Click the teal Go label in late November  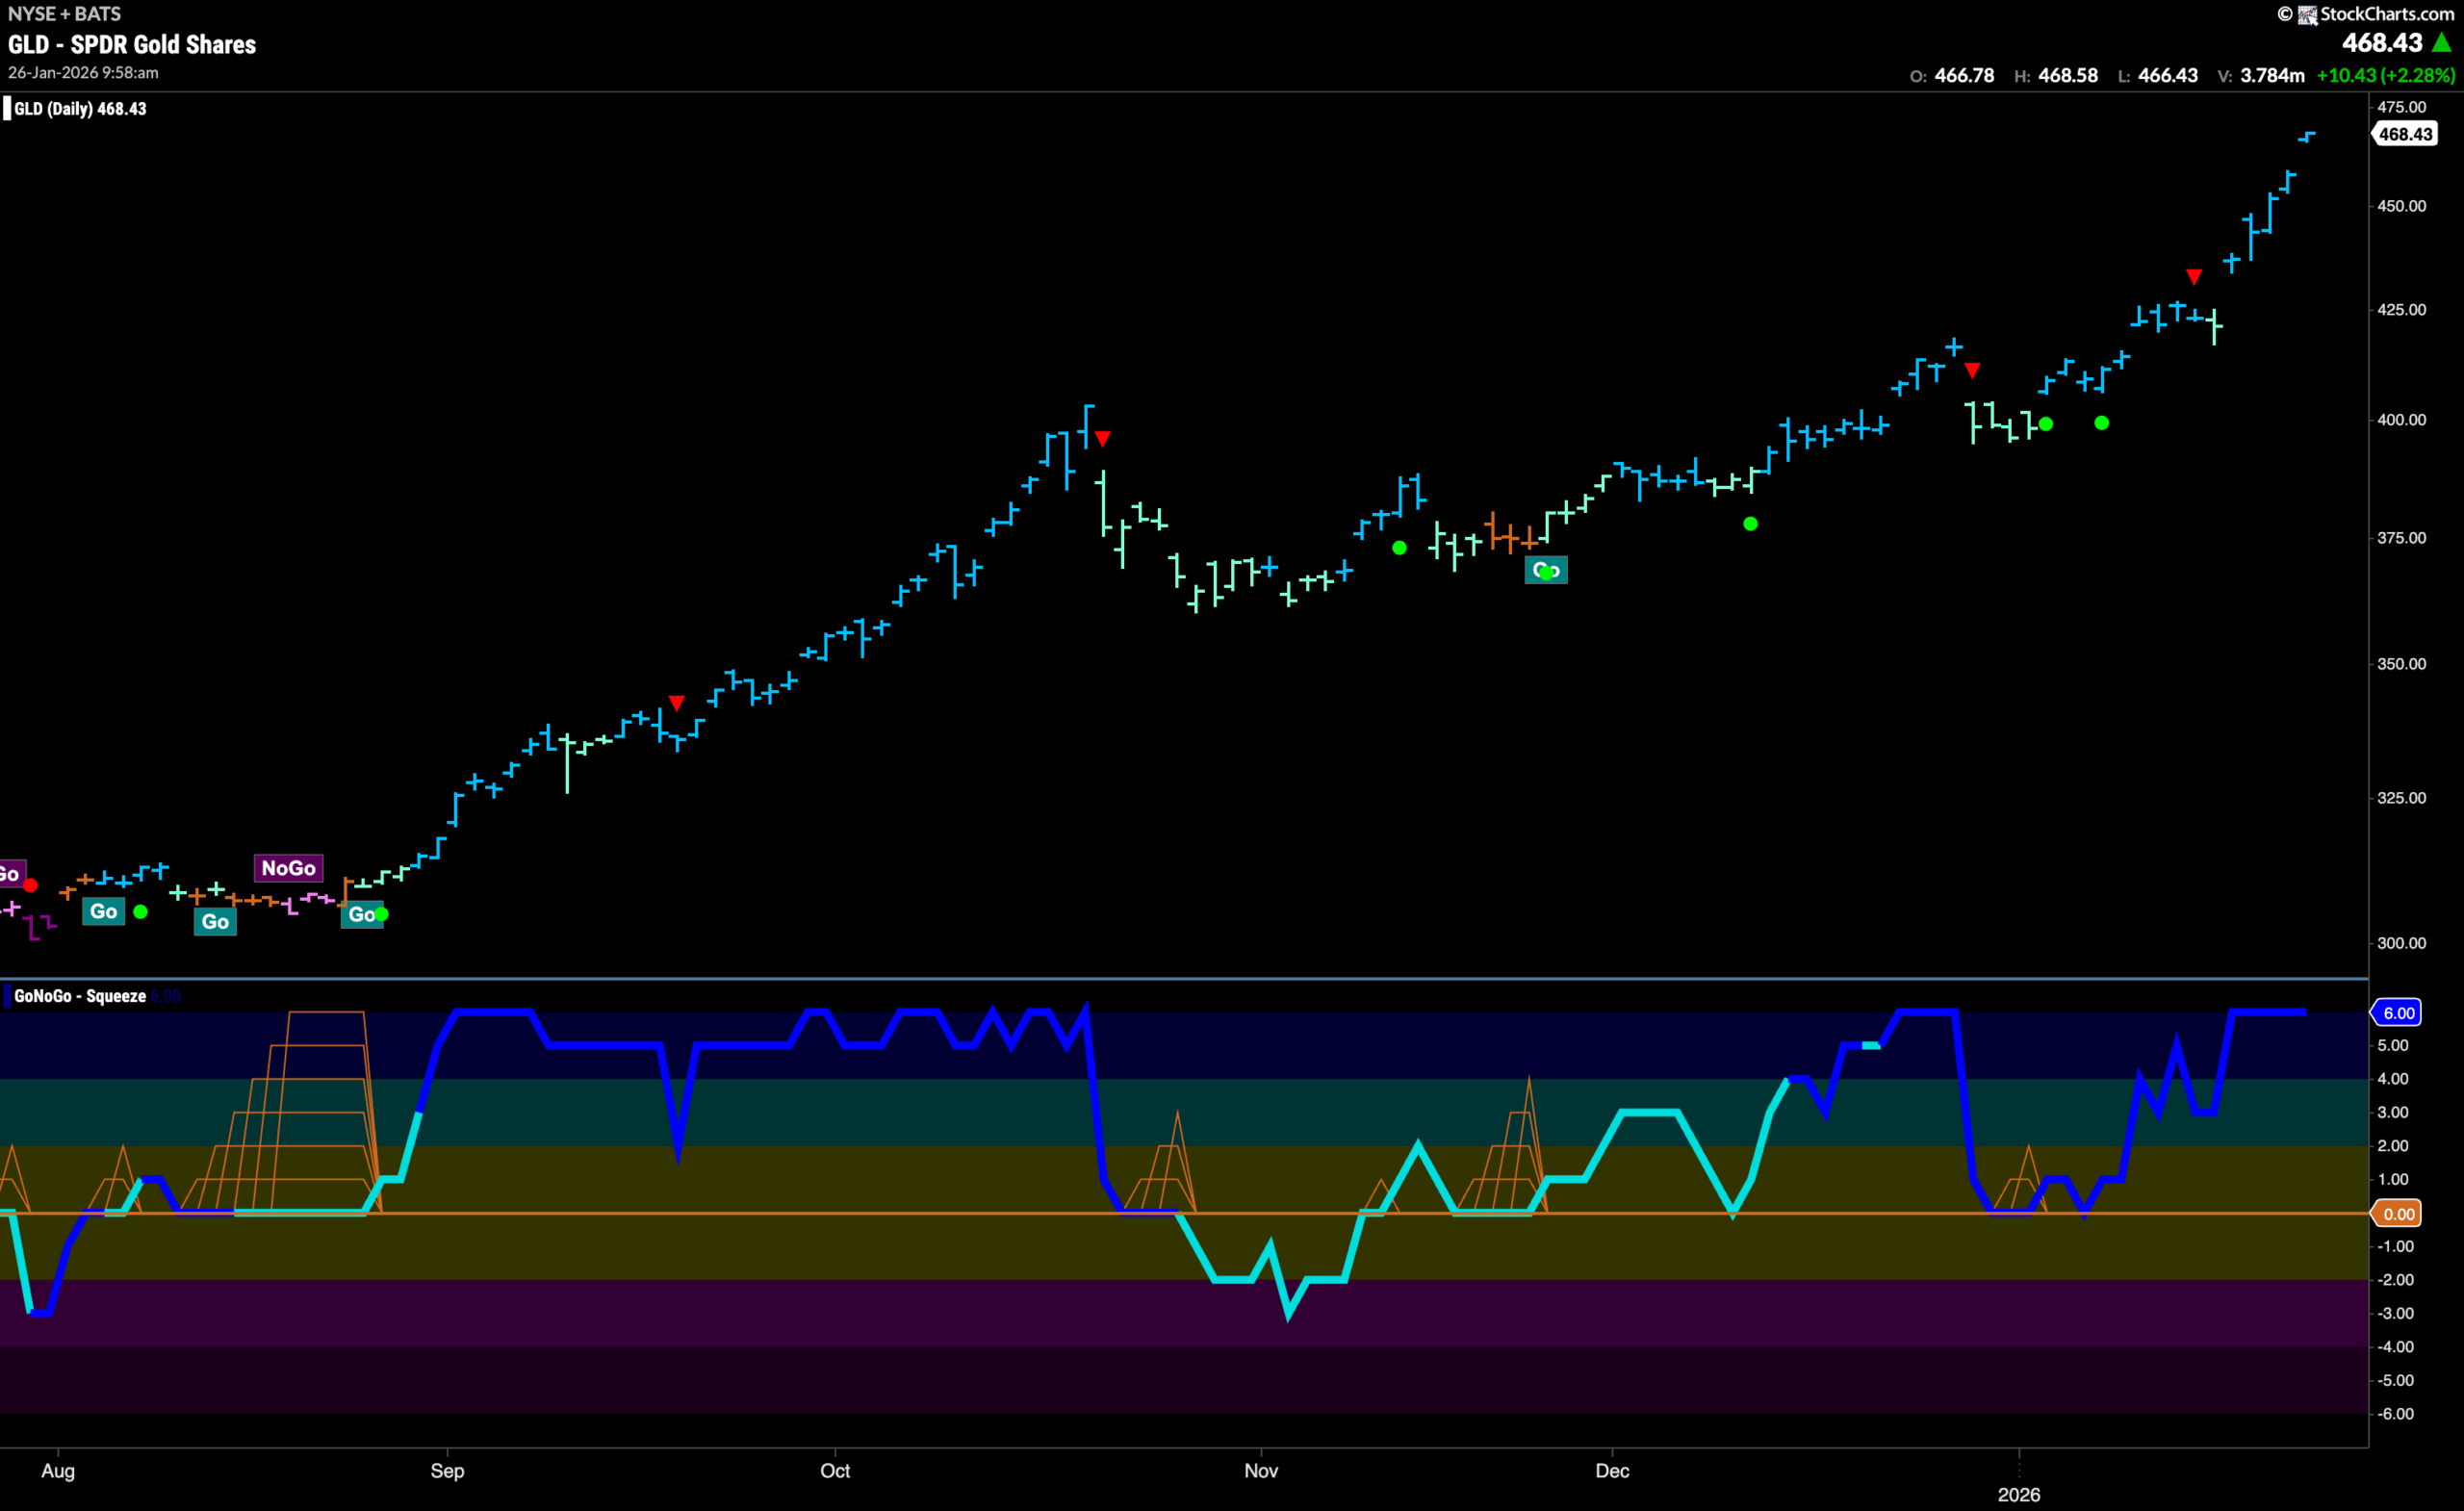(x=1545, y=570)
